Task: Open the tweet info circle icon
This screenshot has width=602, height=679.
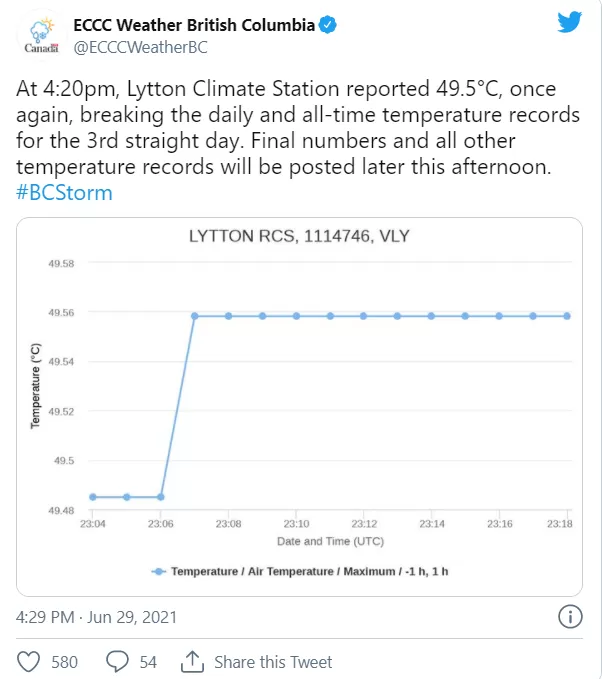Action: [x=570, y=616]
